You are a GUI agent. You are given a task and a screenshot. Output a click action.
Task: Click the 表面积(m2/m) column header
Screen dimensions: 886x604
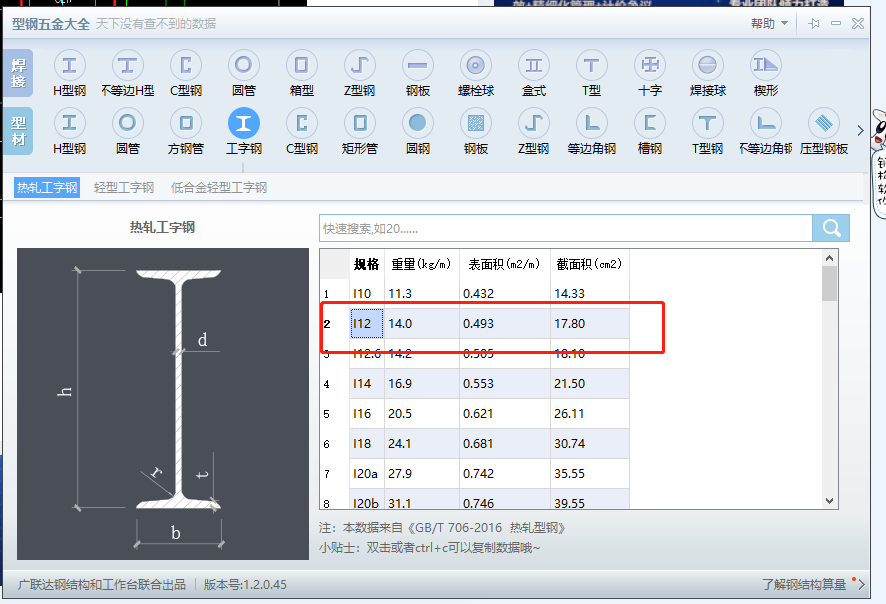pyautogui.click(x=505, y=264)
